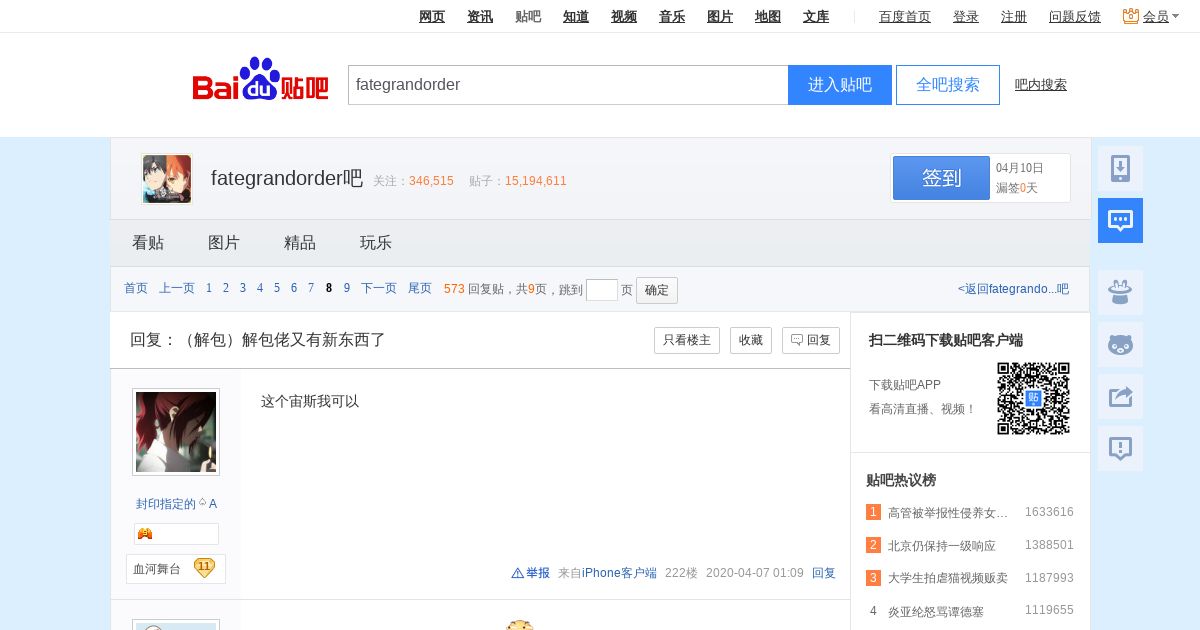Click the fategrandorder forum avatar image
Image resolution: width=1200 pixels, height=630 pixels.
coord(167,179)
